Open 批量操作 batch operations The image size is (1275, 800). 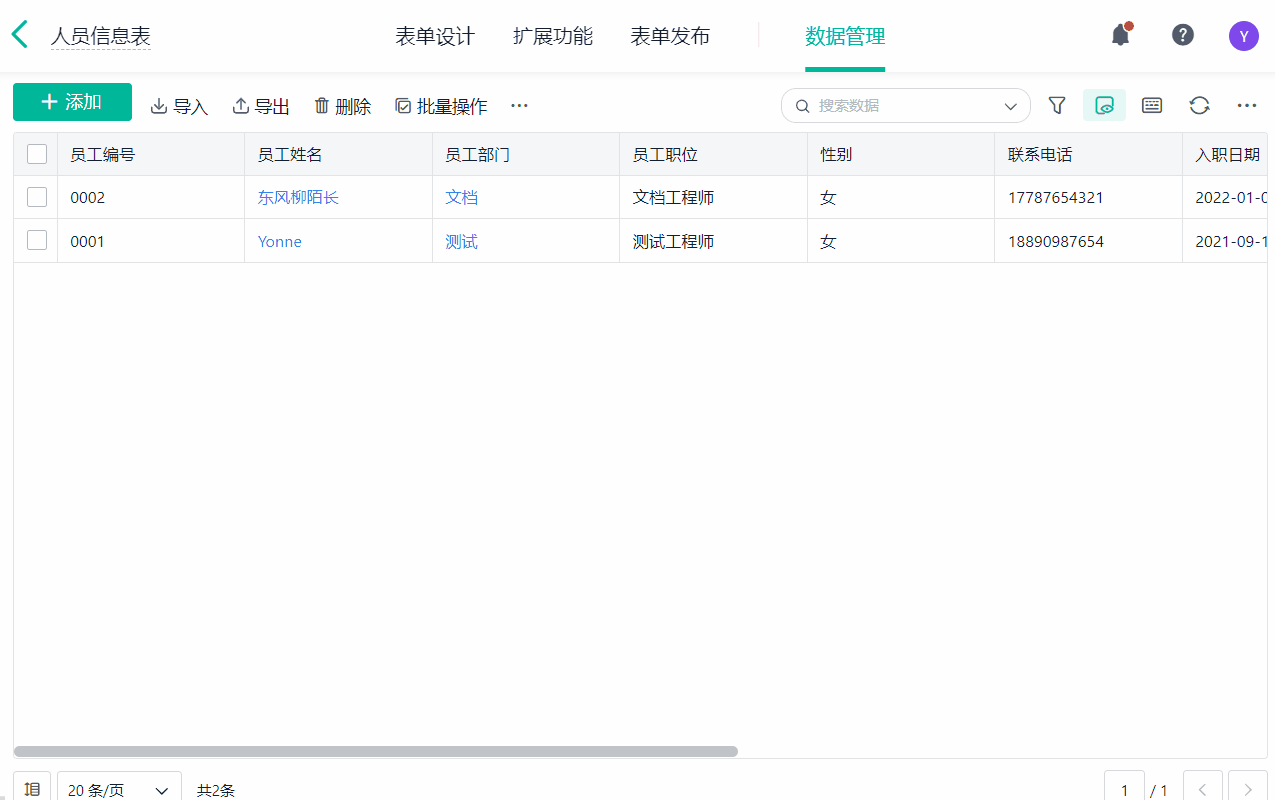point(441,106)
